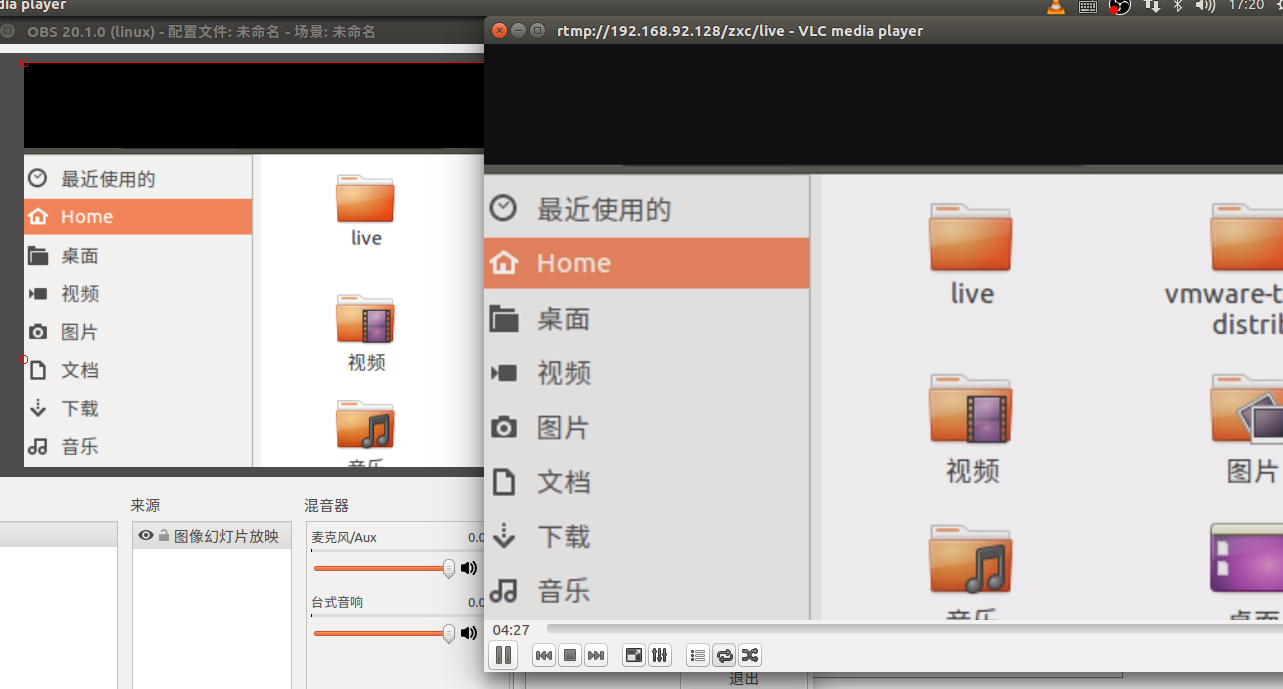This screenshot has width=1283, height=689.
Task: Toggle VLC shuffle random button
Action: click(750, 656)
